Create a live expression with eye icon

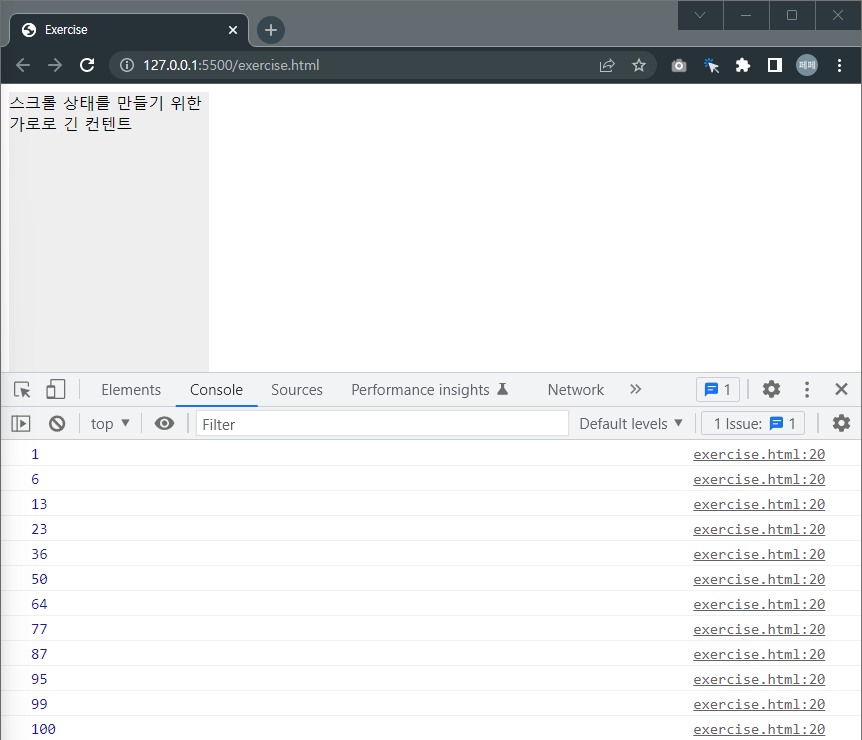click(164, 423)
